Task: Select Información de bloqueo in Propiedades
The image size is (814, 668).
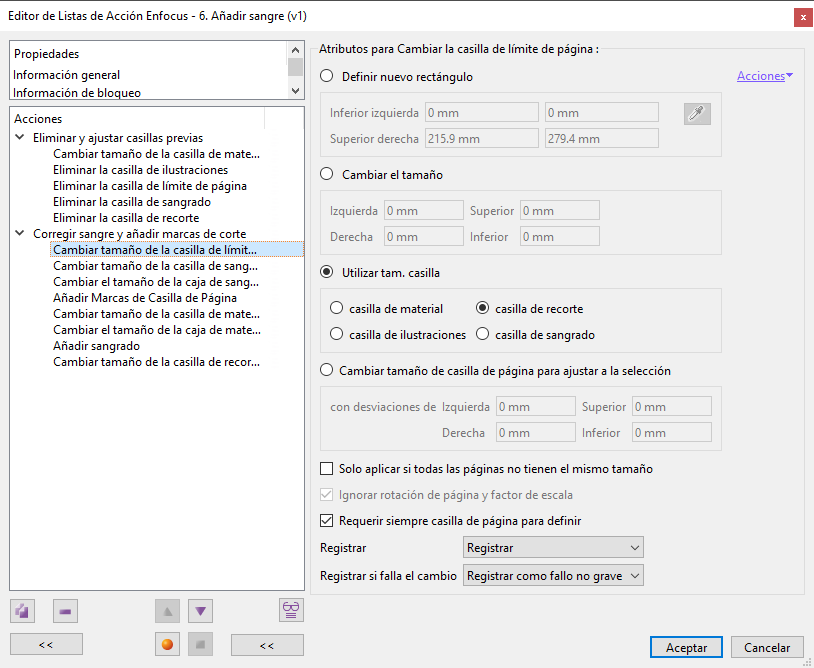Action: tap(77, 92)
